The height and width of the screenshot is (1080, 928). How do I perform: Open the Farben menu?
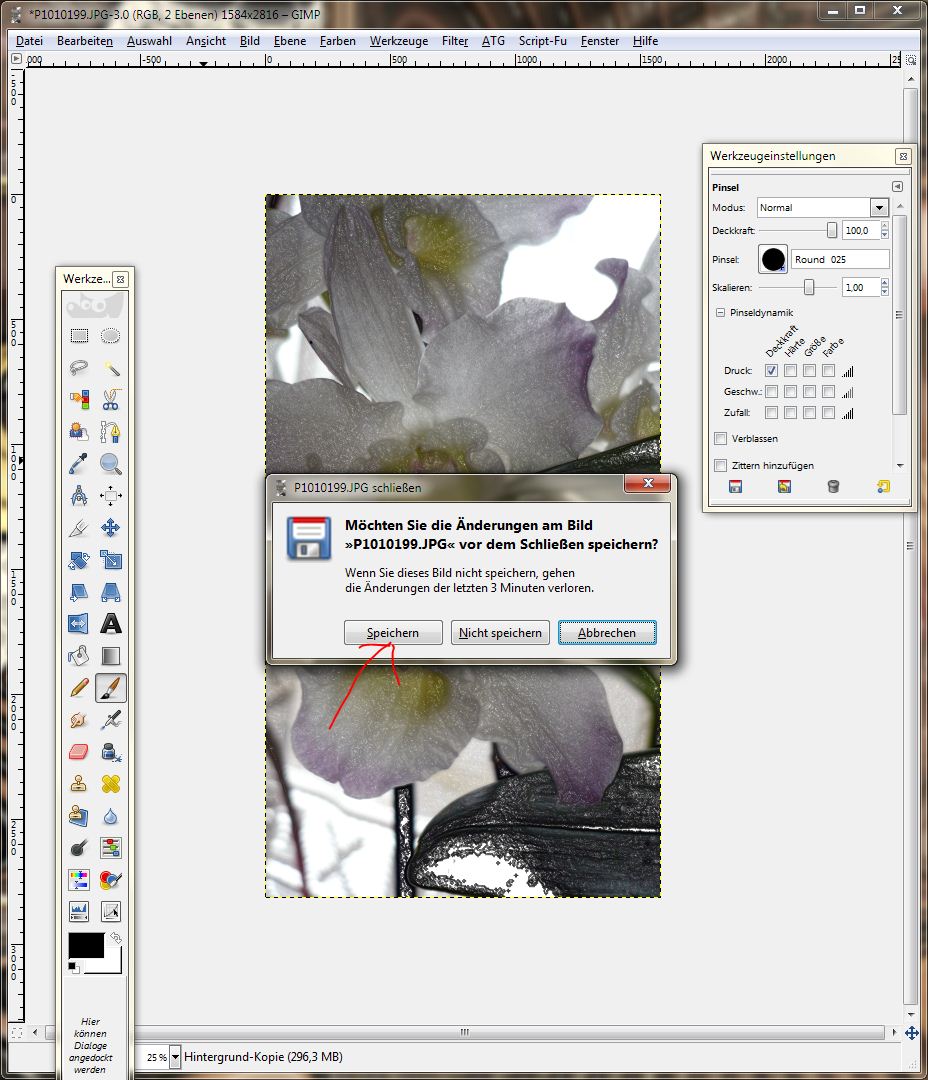(x=338, y=41)
